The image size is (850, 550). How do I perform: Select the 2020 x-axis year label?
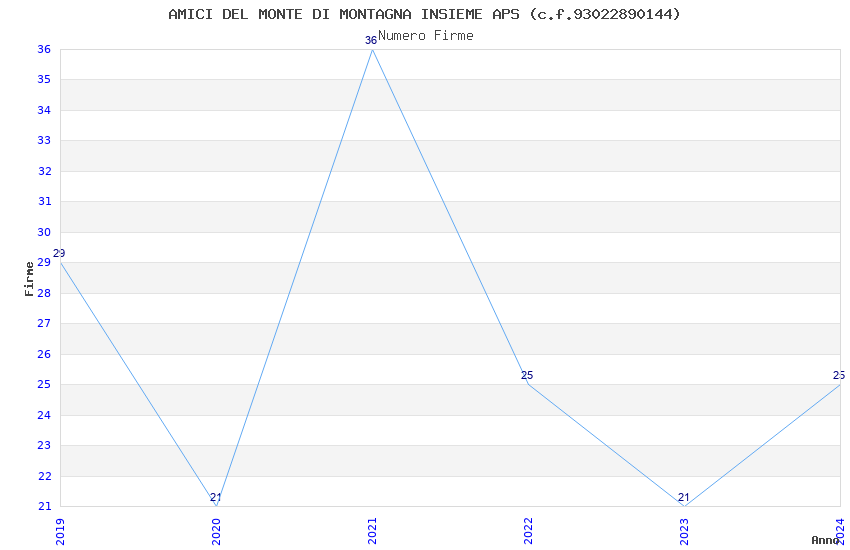click(x=216, y=531)
